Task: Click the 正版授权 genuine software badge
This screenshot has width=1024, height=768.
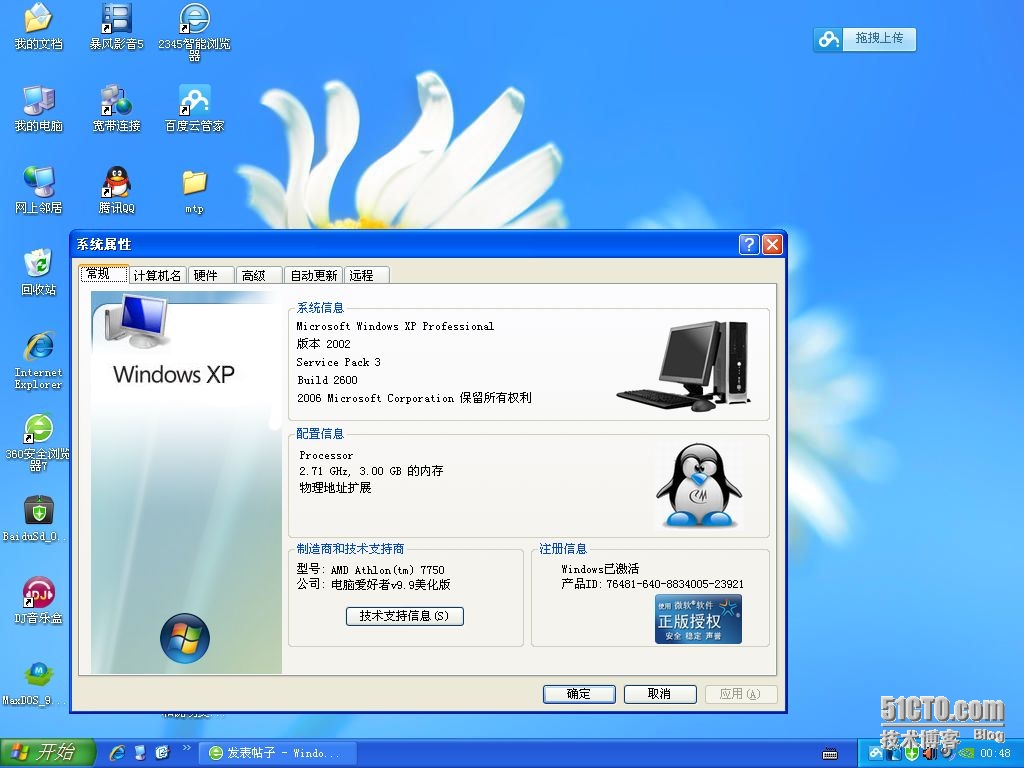Action: pos(698,619)
